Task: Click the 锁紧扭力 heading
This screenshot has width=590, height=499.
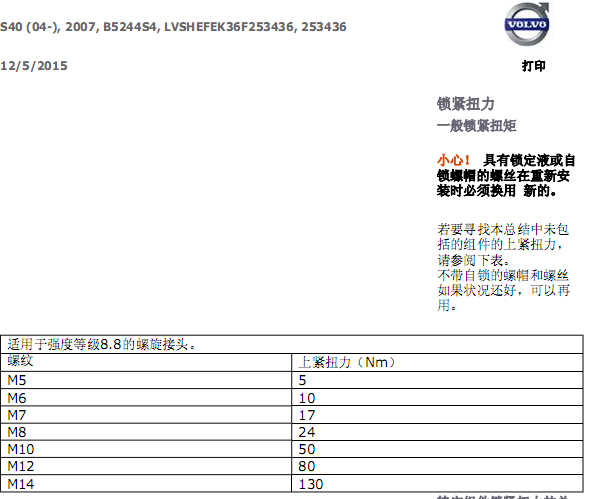Action: 465,104
